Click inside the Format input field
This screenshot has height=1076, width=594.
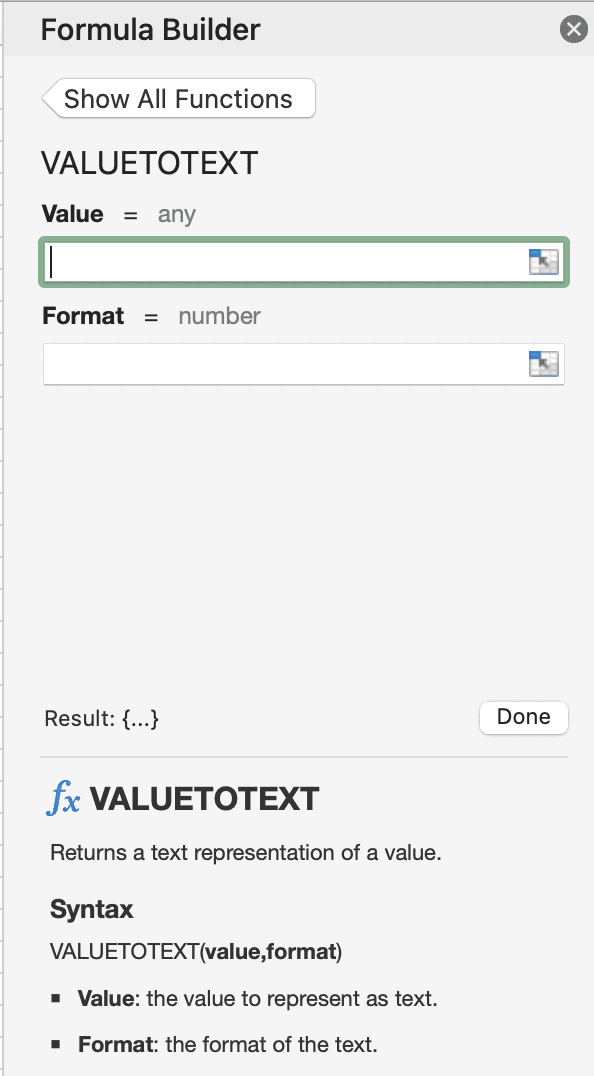(x=280, y=363)
